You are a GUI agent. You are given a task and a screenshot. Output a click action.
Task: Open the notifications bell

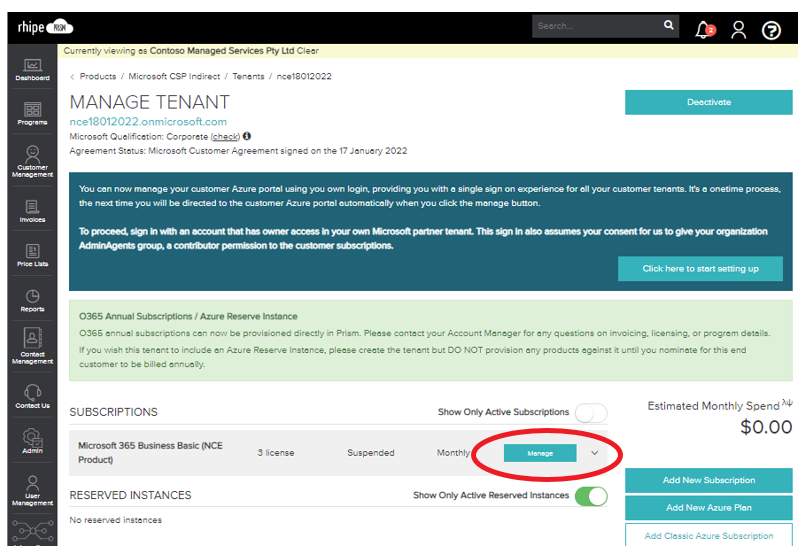[704, 30]
